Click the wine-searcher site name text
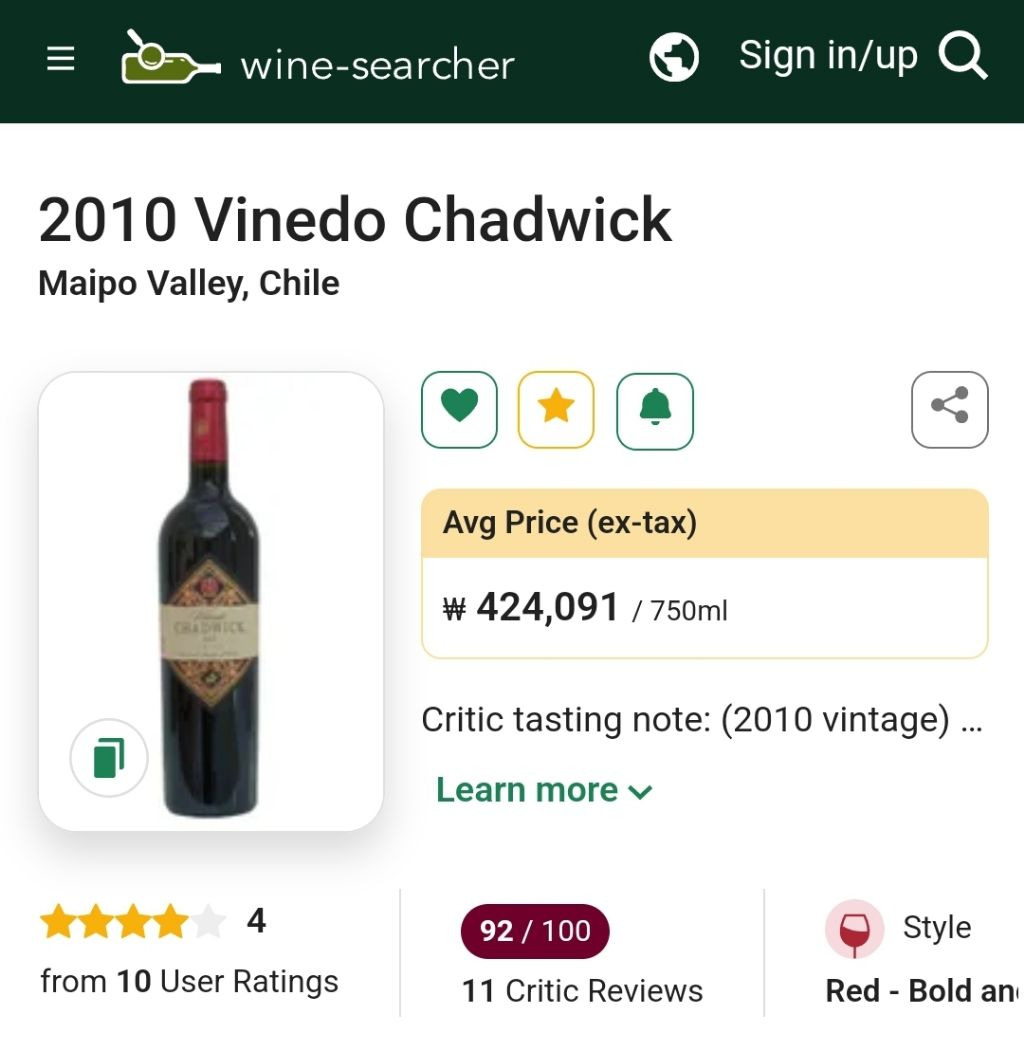Screen dimensions: 1024x1051 (378, 66)
